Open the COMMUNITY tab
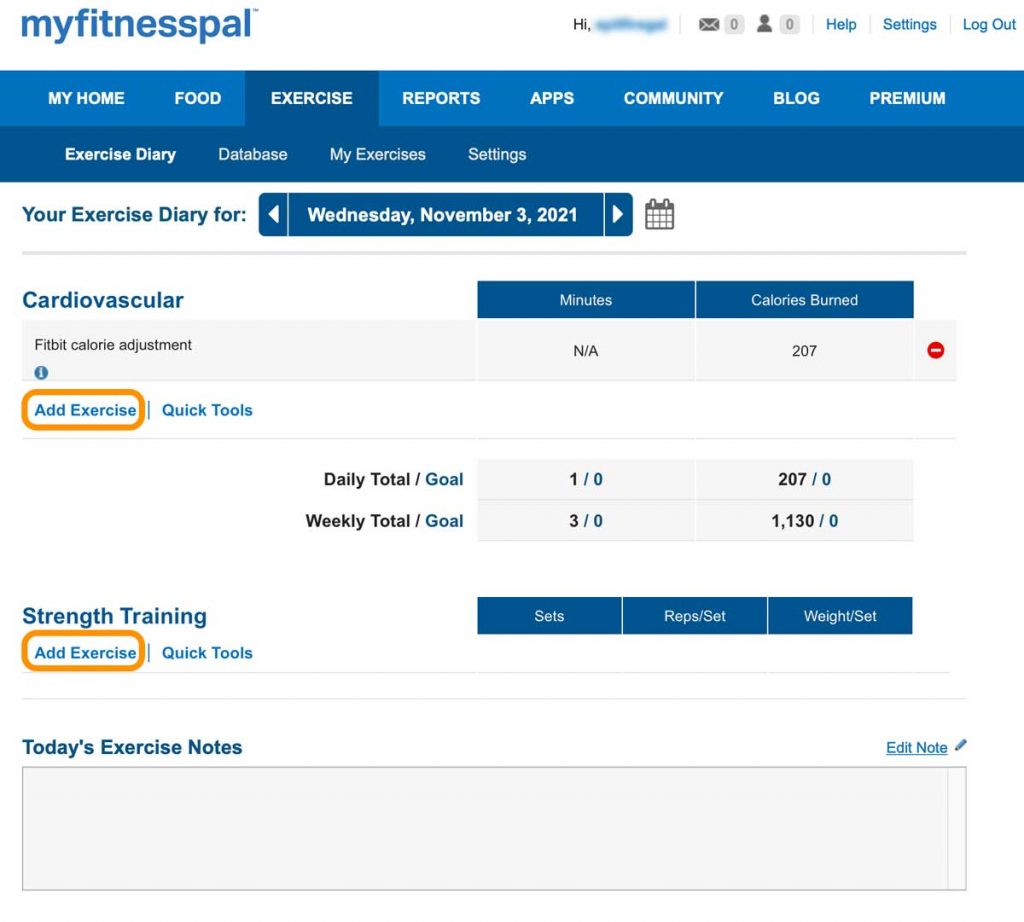The image size is (1024, 922). coord(673,98)
